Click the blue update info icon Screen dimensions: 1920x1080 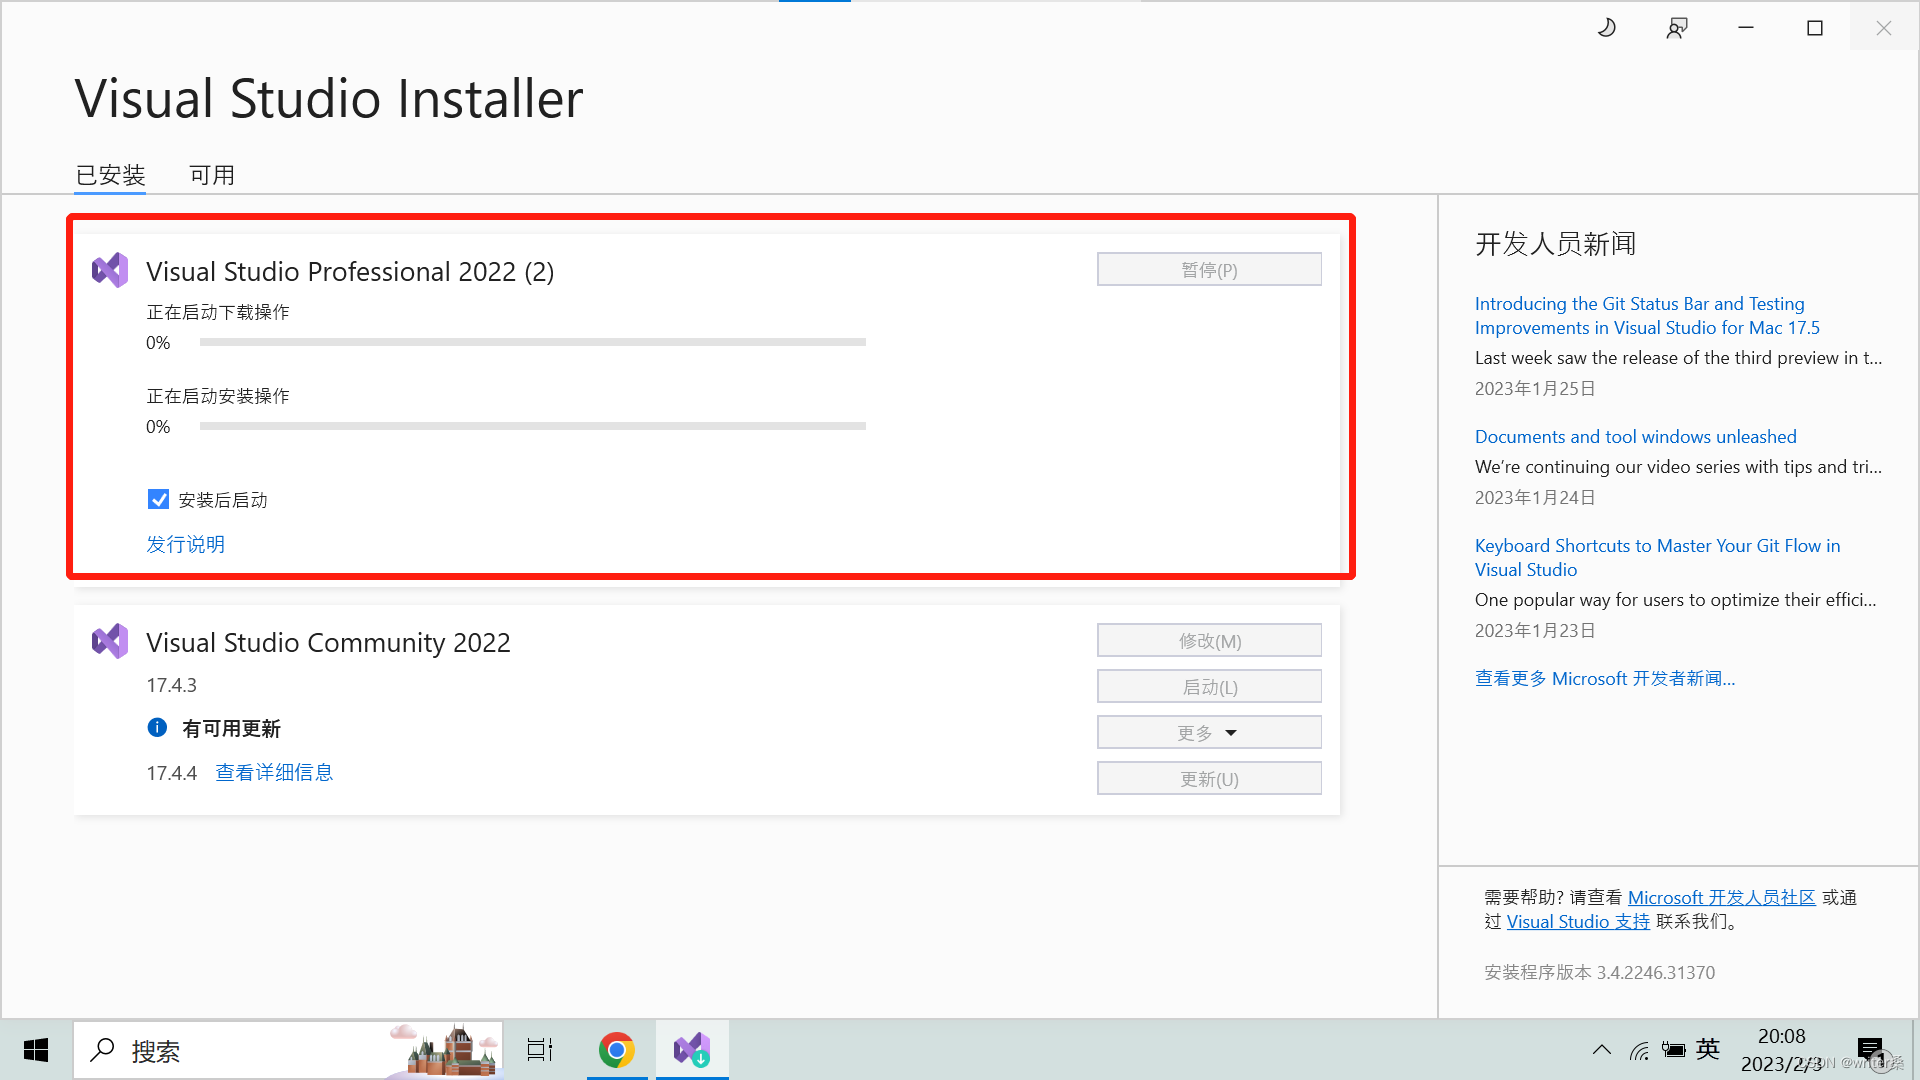(x=157, y=728)
